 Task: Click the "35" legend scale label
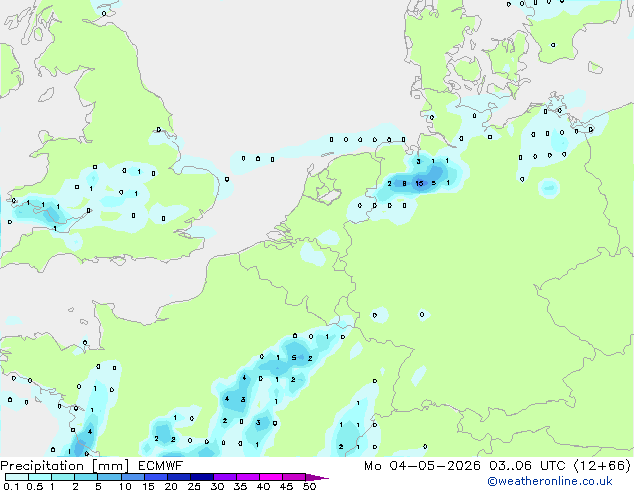pyautogui.click(x=240, y=486)
